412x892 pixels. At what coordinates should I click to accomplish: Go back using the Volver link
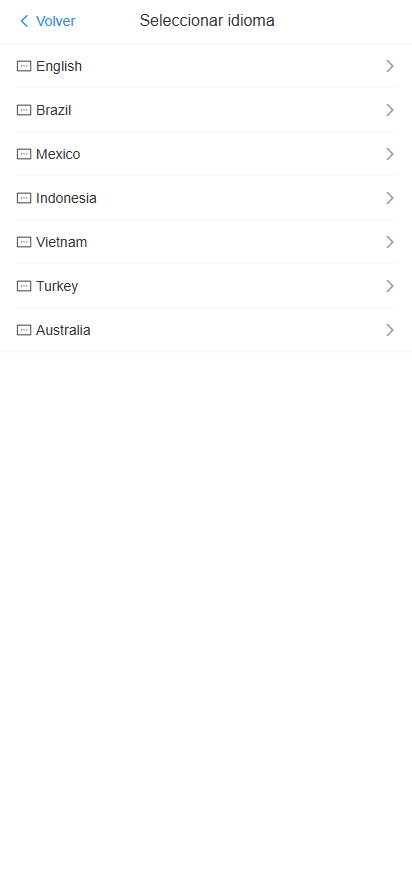coord(55,22)
